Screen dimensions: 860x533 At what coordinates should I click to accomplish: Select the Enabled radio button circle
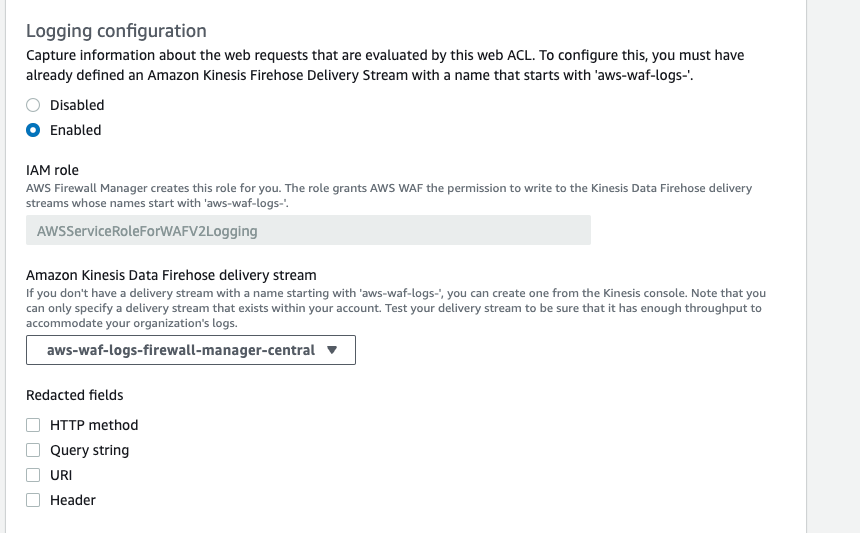(x=33, y=130)
